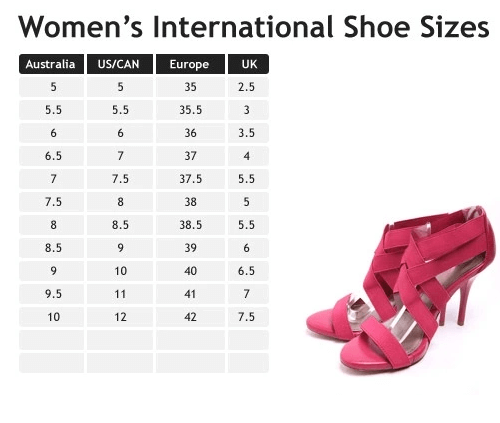500x423 pixels.
Task: Click the Women's International Shoe Sizes title
Action: click(x=254, y=27)
